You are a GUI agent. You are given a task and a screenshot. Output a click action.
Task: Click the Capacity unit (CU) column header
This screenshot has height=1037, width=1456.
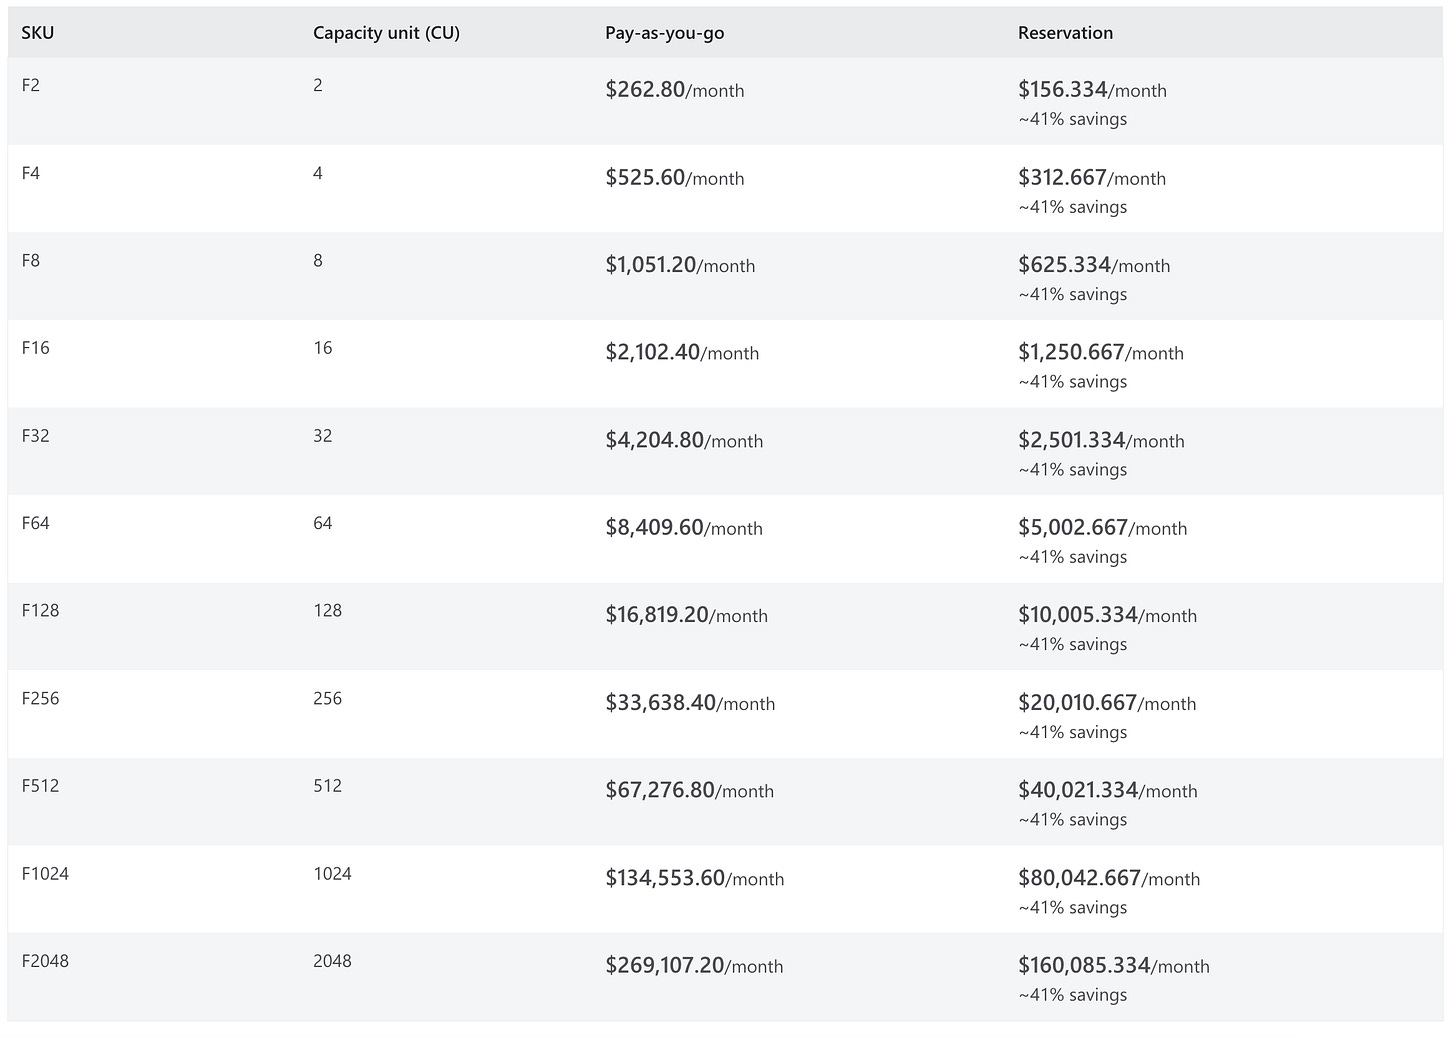pos(386,33)
